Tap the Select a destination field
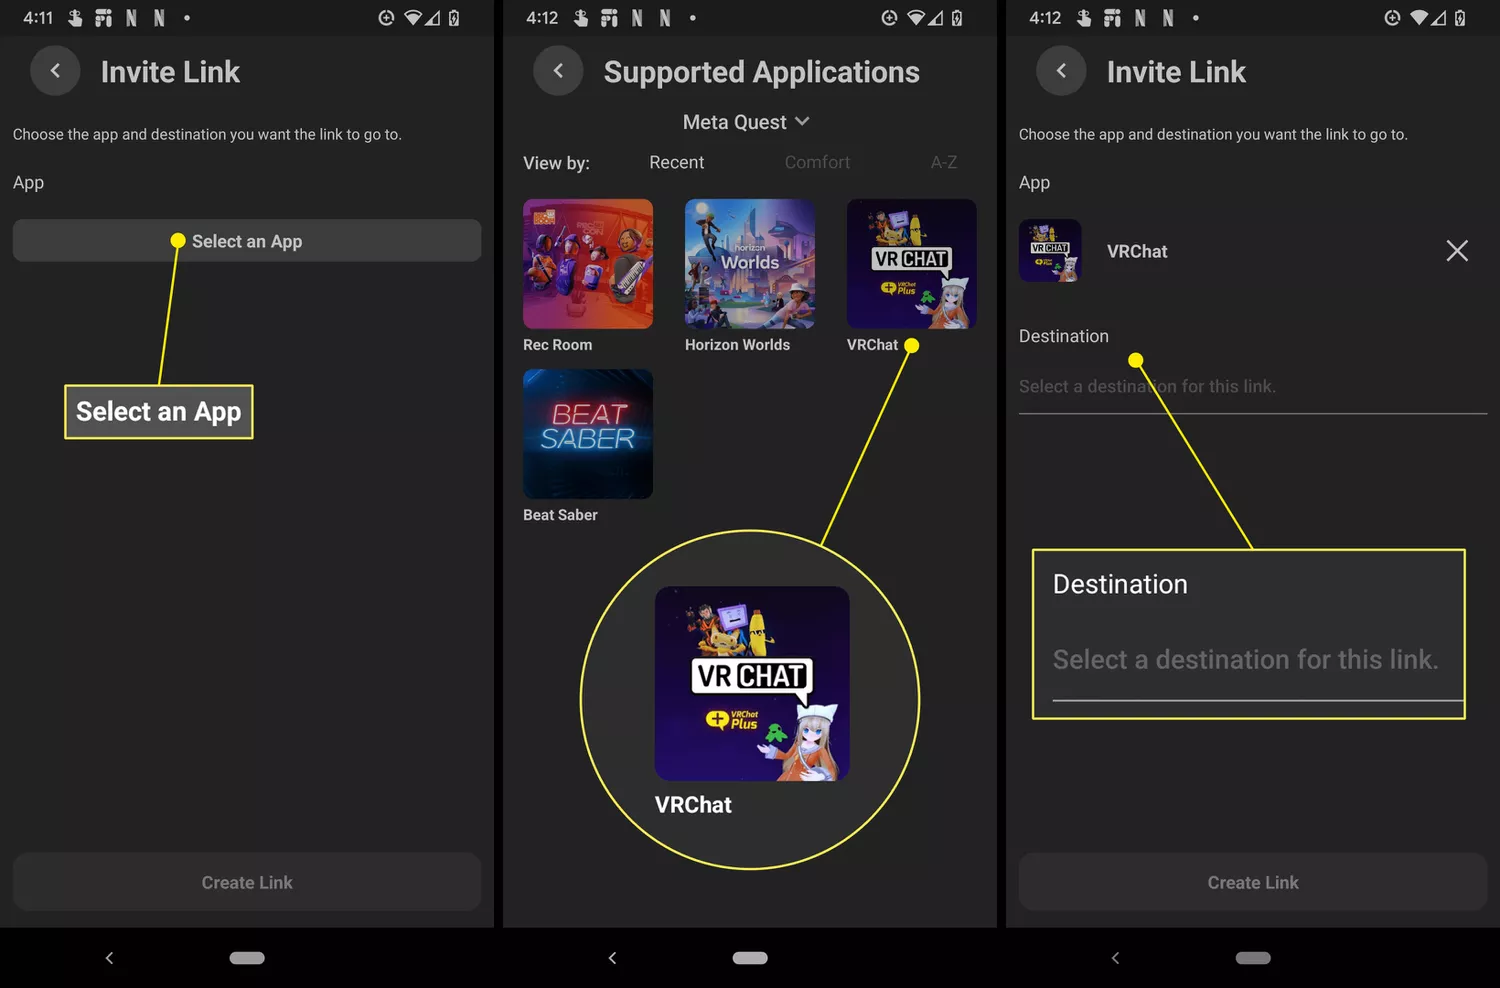Image resolution: width=1500 pixels, height=988 pixels. [1253, 387]
